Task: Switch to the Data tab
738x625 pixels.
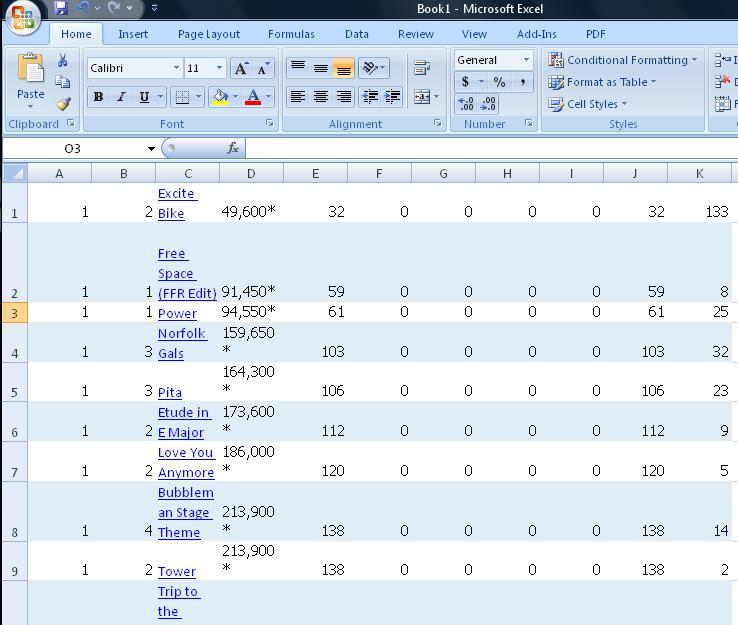Action: click(x=357, y=34)
